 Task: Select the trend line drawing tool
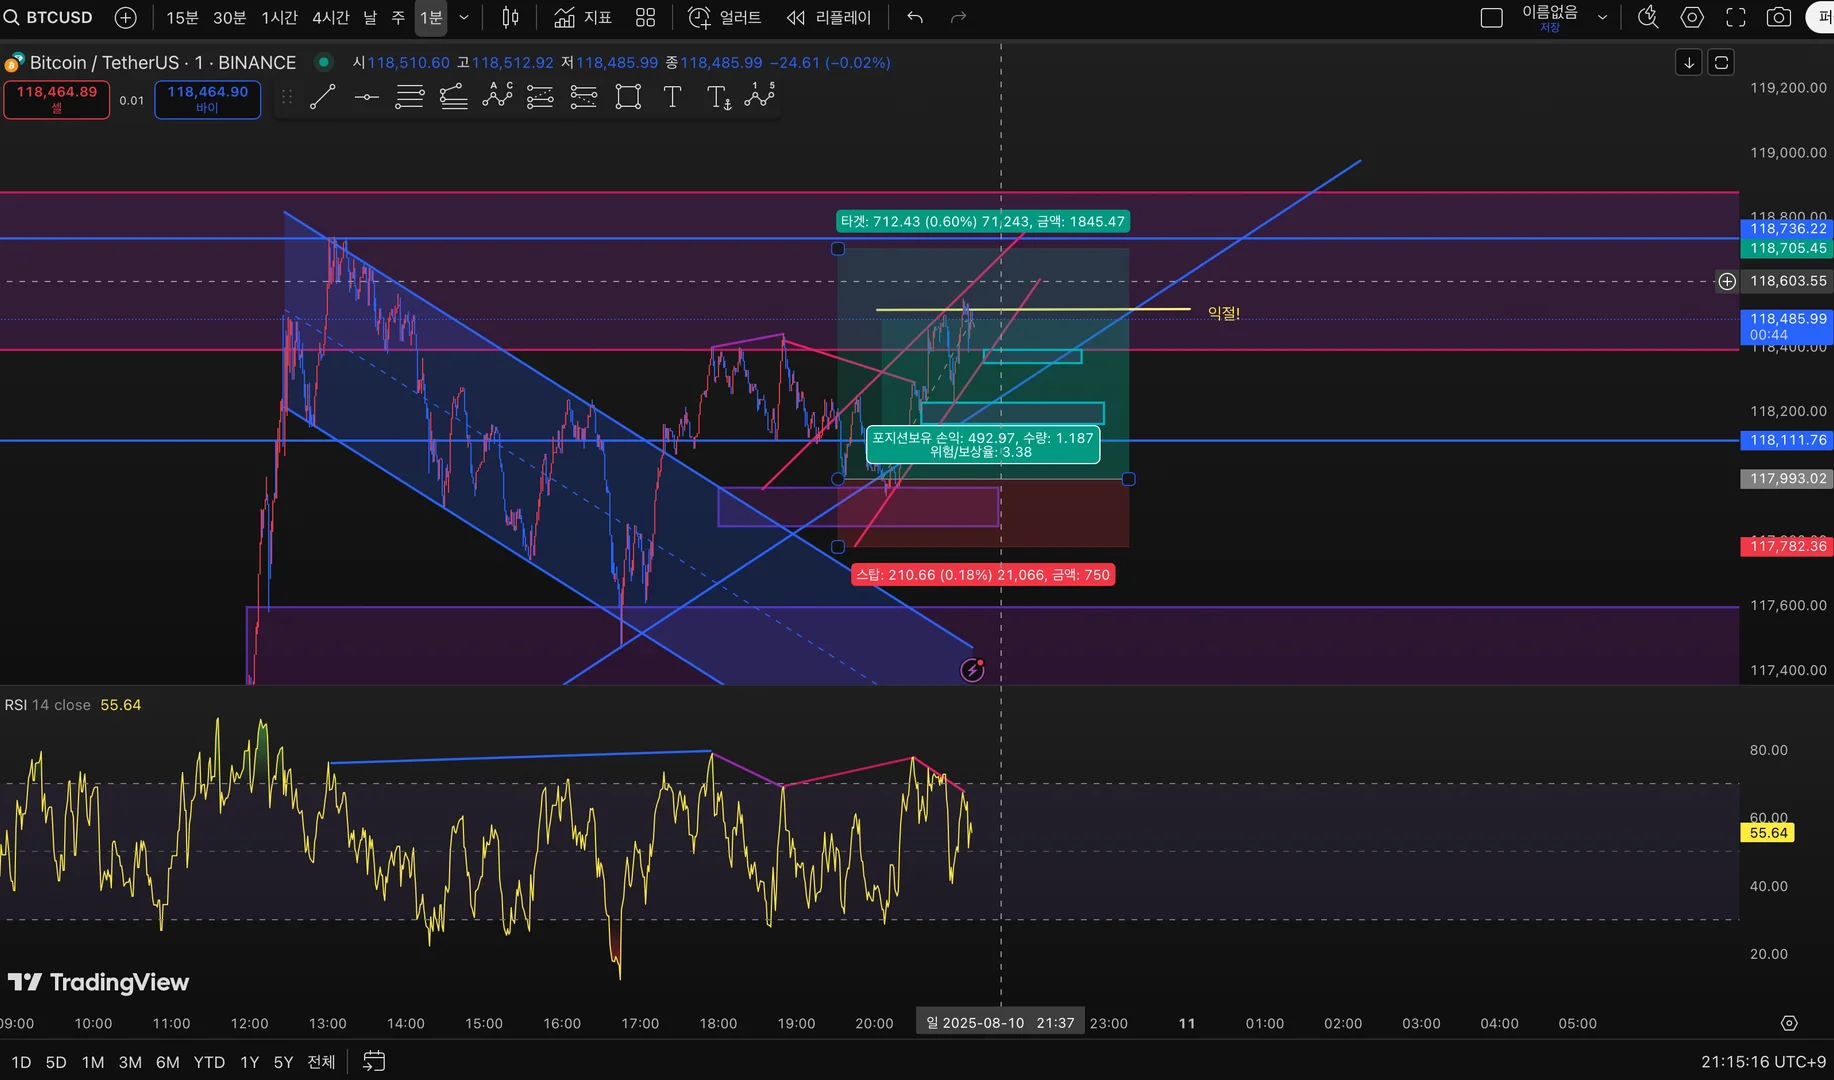[322, 97]
